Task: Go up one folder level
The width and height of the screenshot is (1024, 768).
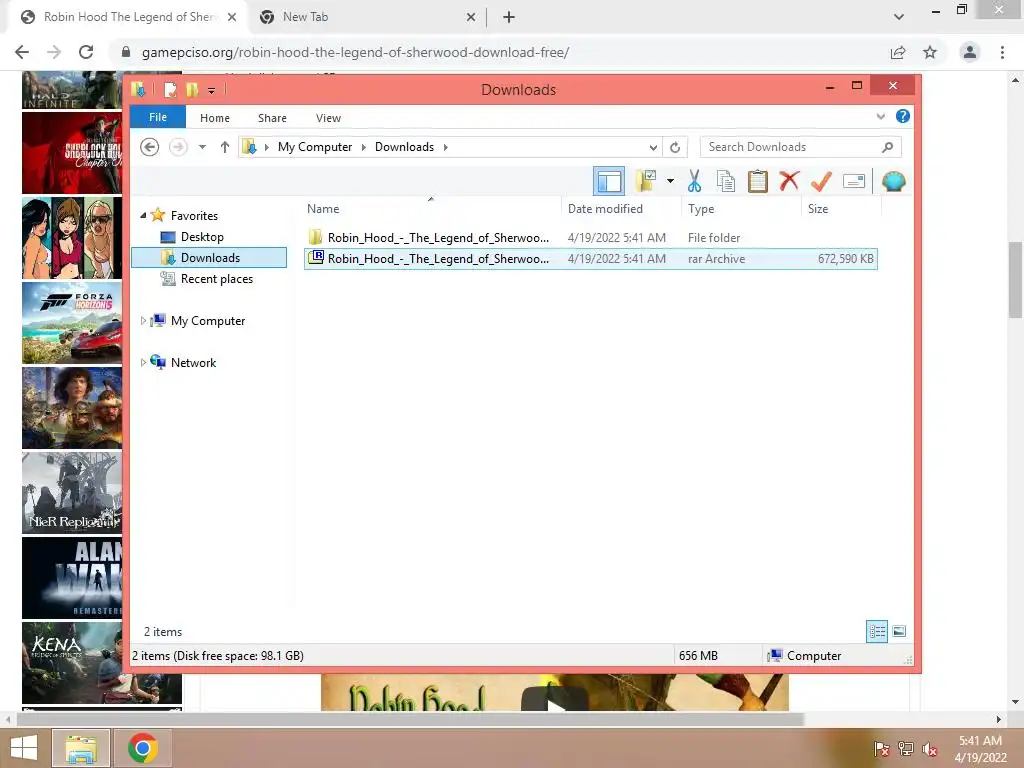Action: click(x=225, y=147)
